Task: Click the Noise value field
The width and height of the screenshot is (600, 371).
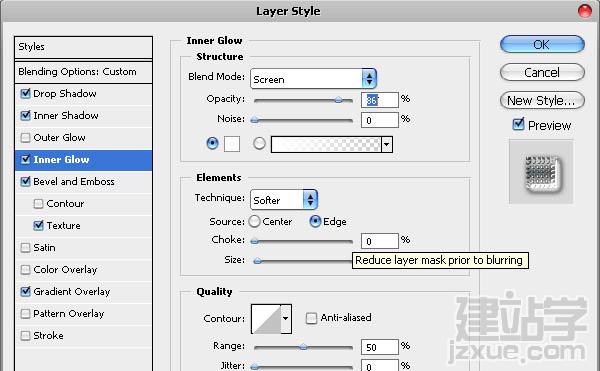Action: click(380, 120)
